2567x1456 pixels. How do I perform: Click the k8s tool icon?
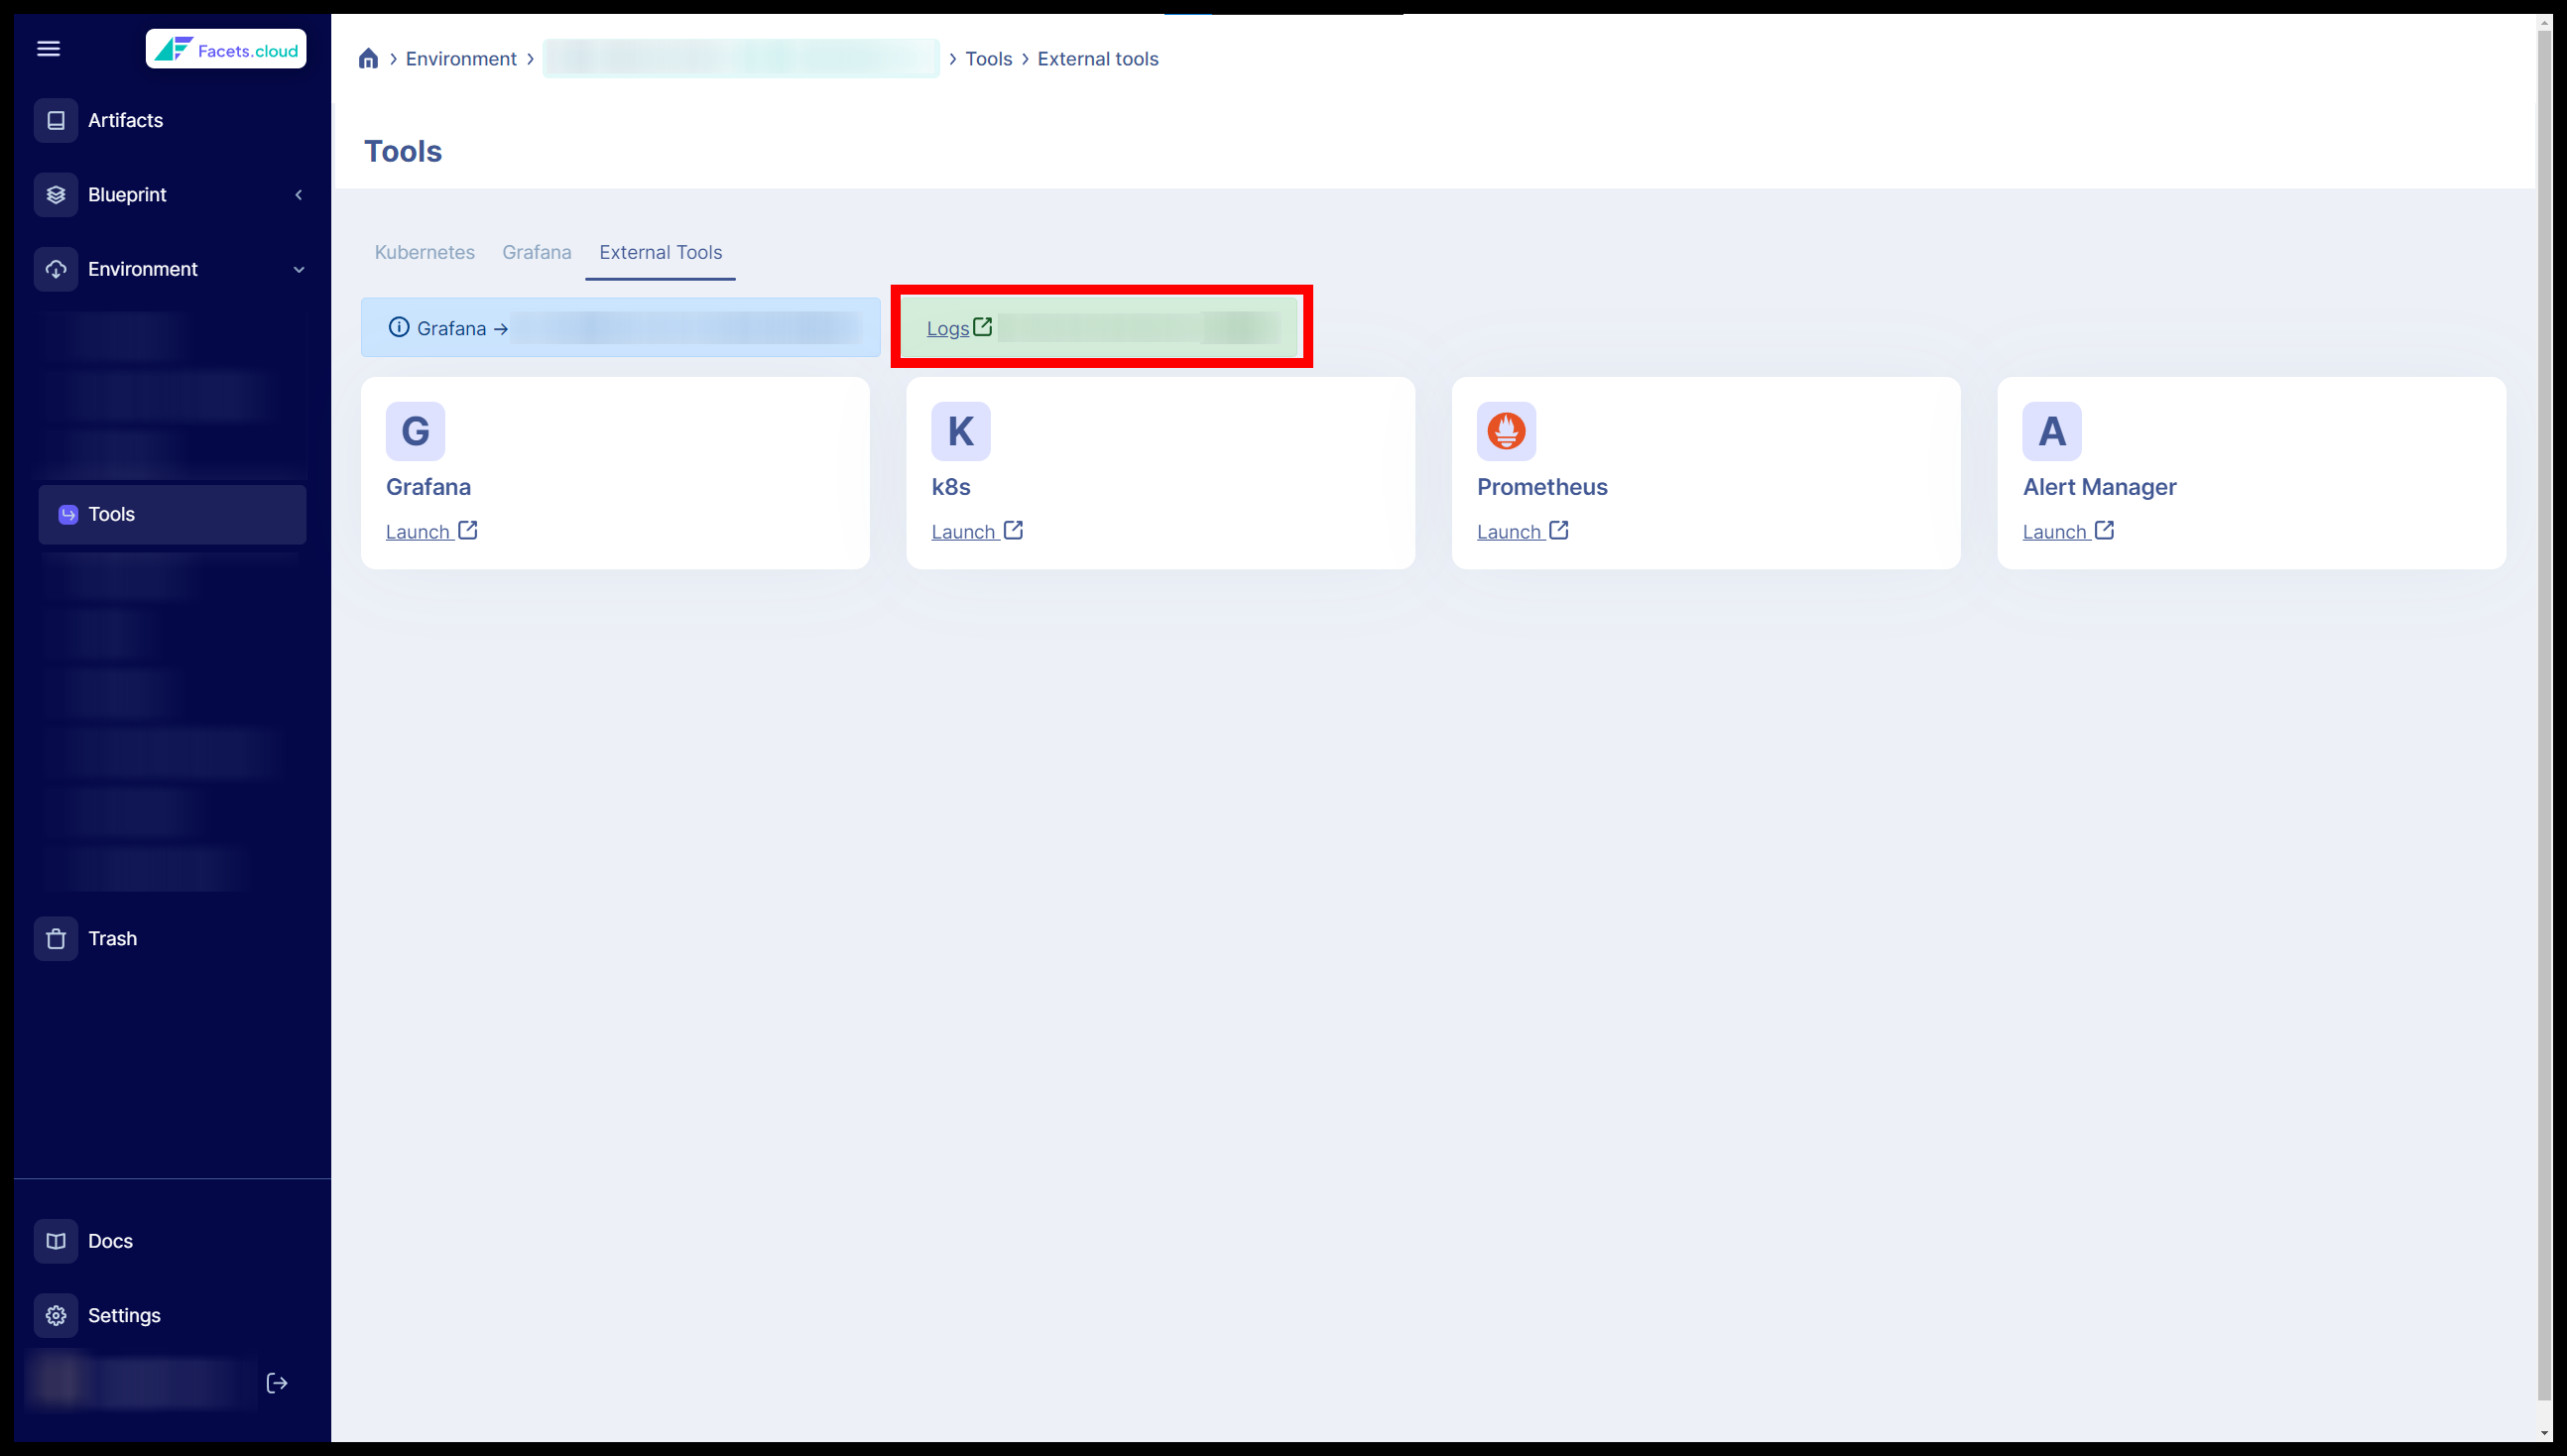coord(959,430)
